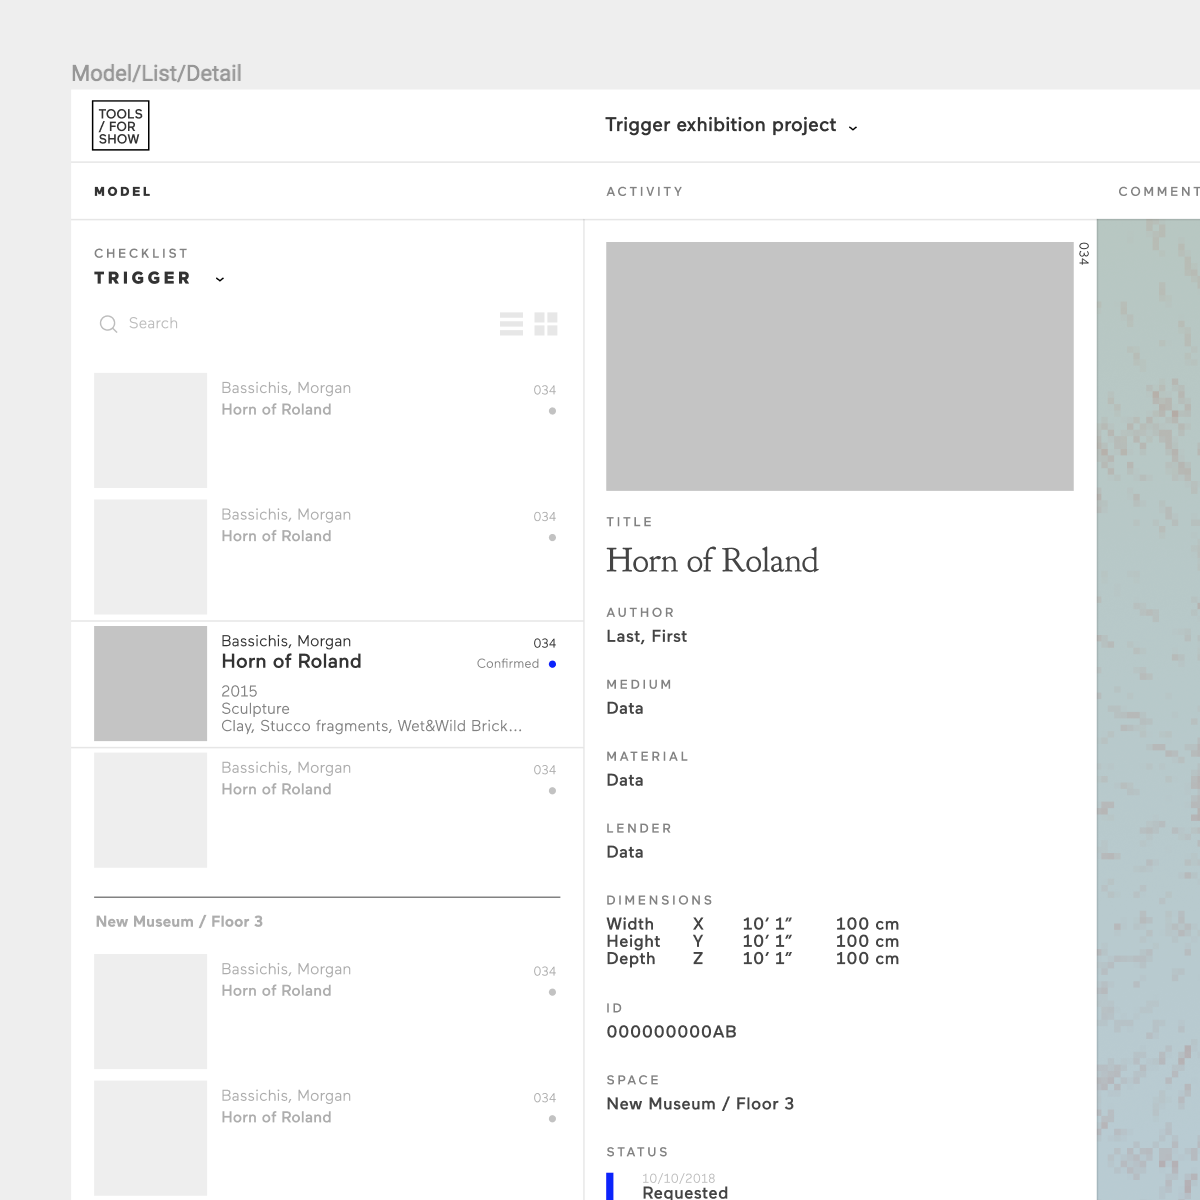
Task: Expand the Trigger checklist dropdown
Action: coord(159,278)
